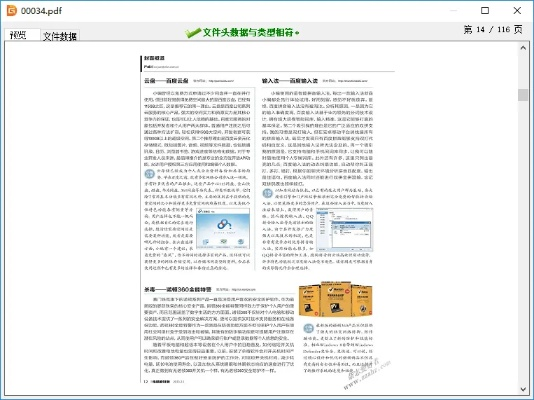Click the round blue comment icon below Norton boxes
Screen dimensions: 534x400
[x=309, y=329]
